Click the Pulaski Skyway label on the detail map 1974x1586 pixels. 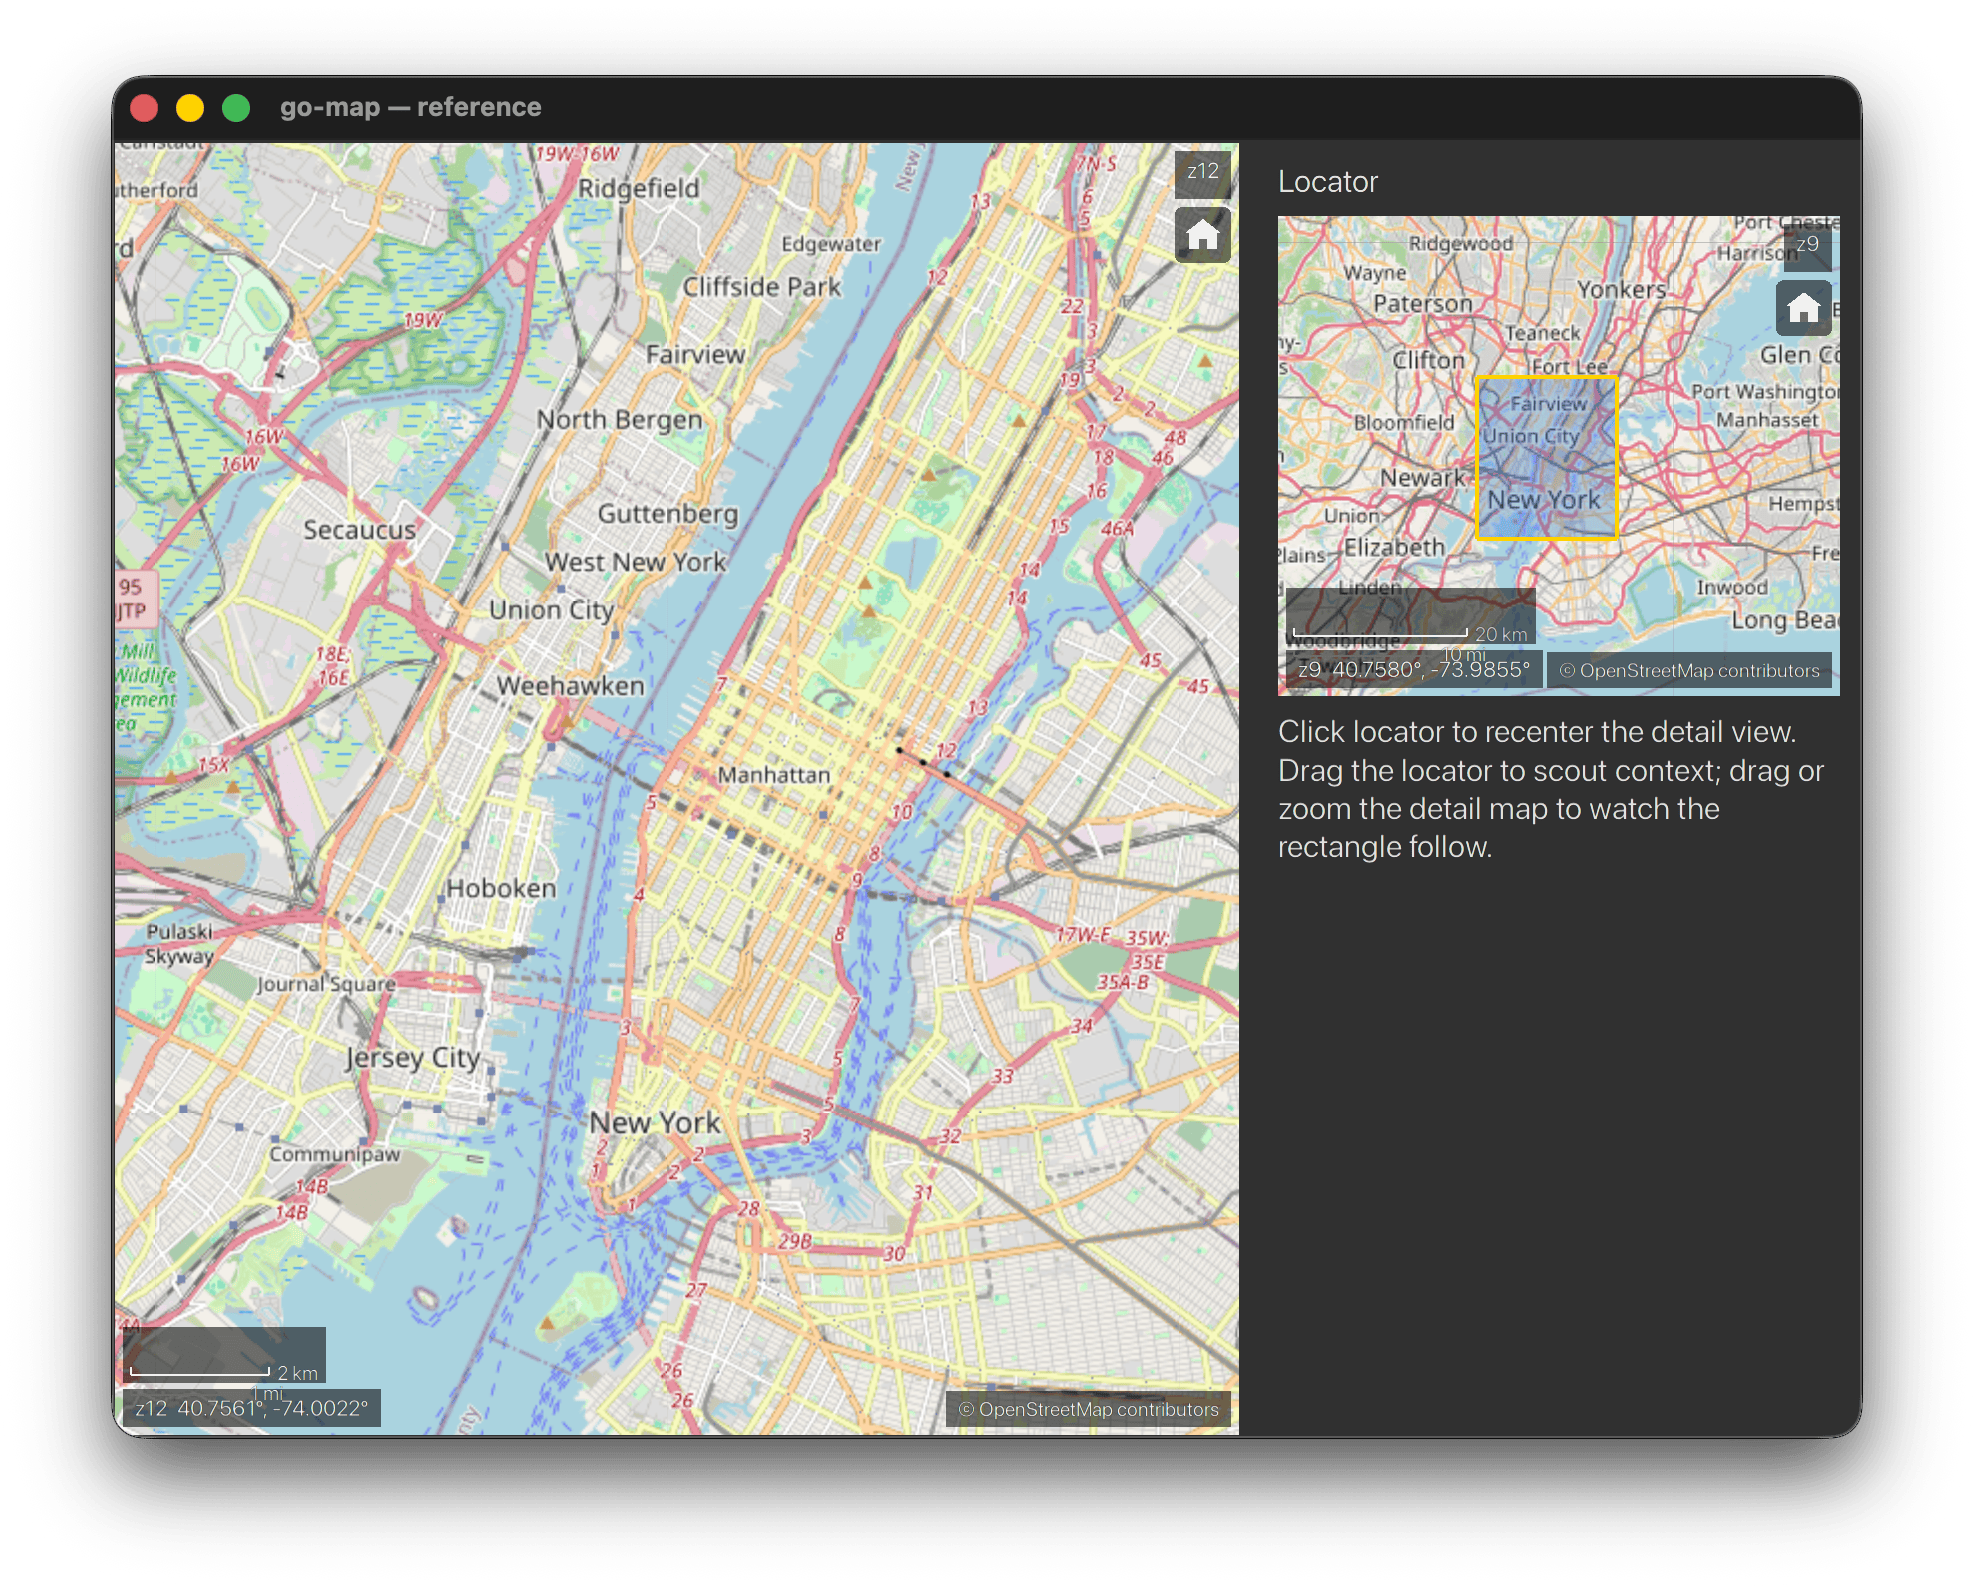coord(180,944)
